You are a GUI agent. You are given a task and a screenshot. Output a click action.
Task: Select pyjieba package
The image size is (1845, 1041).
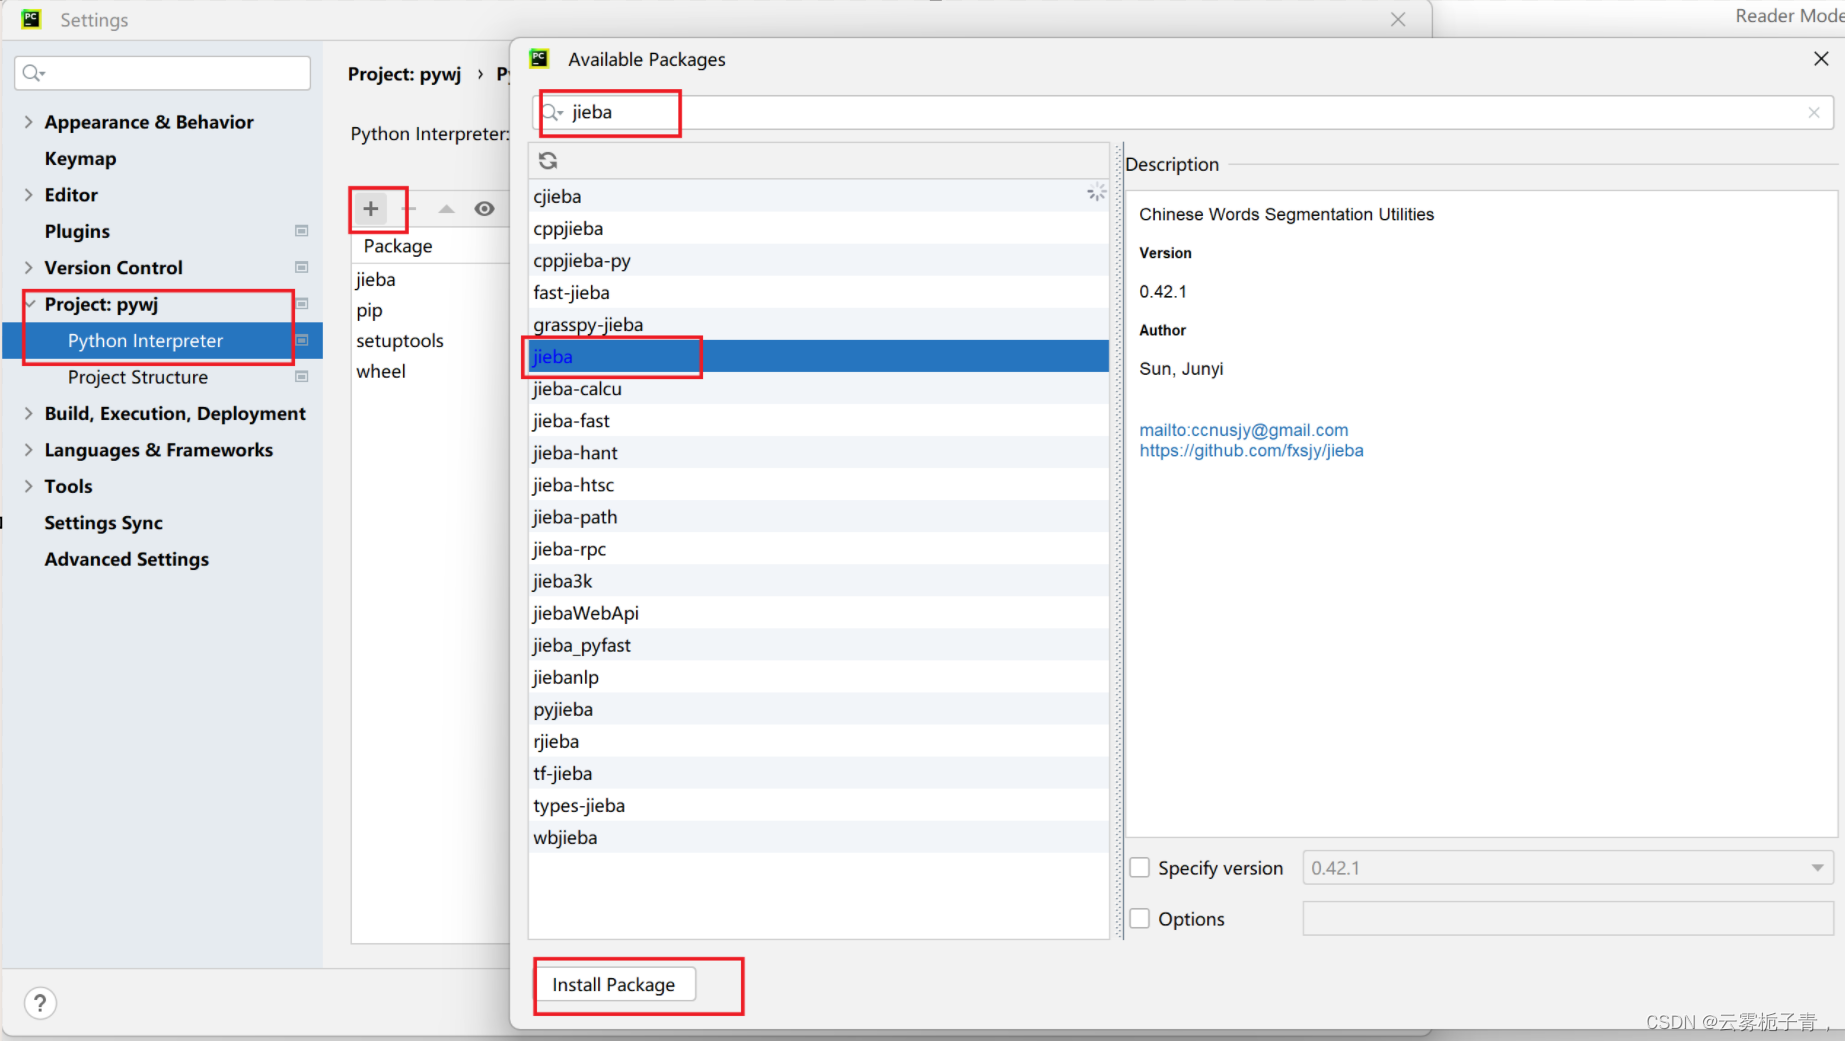click(x=818, y=708)
